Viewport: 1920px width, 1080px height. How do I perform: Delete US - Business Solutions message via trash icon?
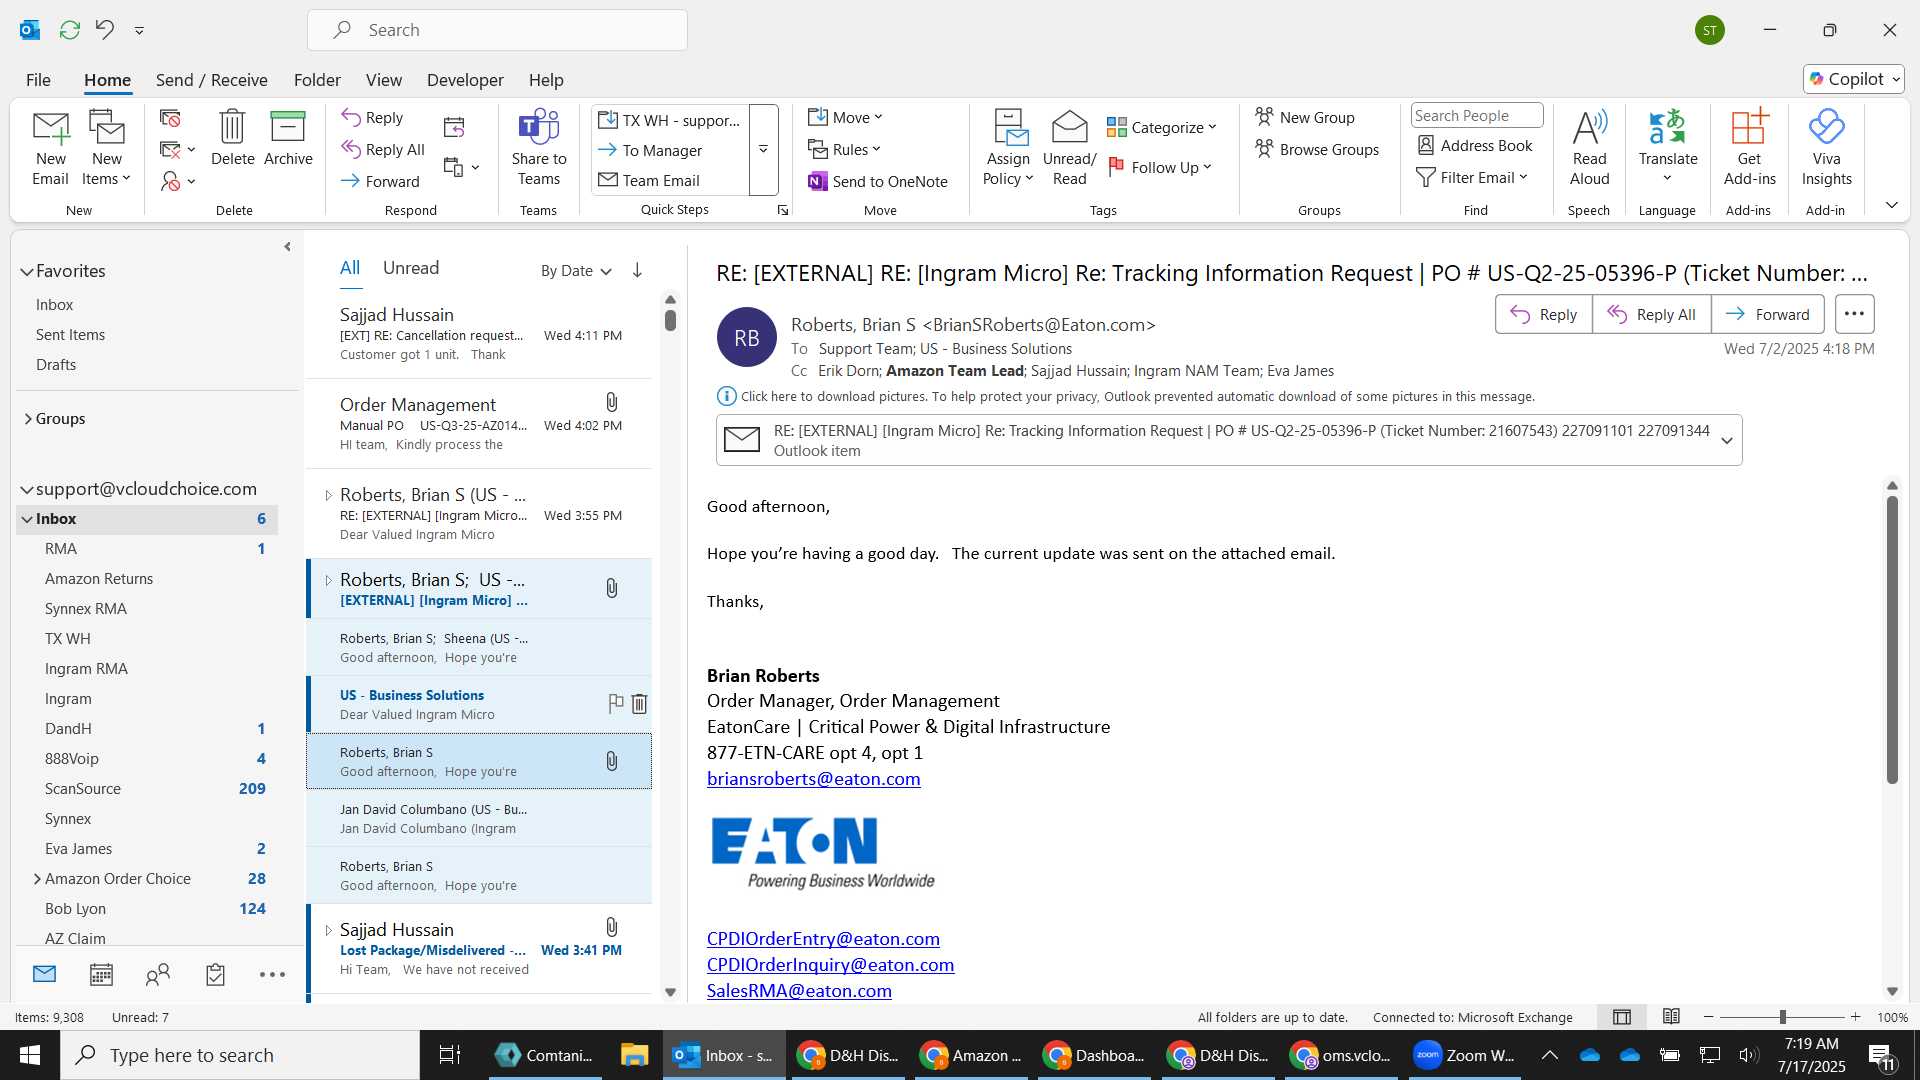coord(639,704)
